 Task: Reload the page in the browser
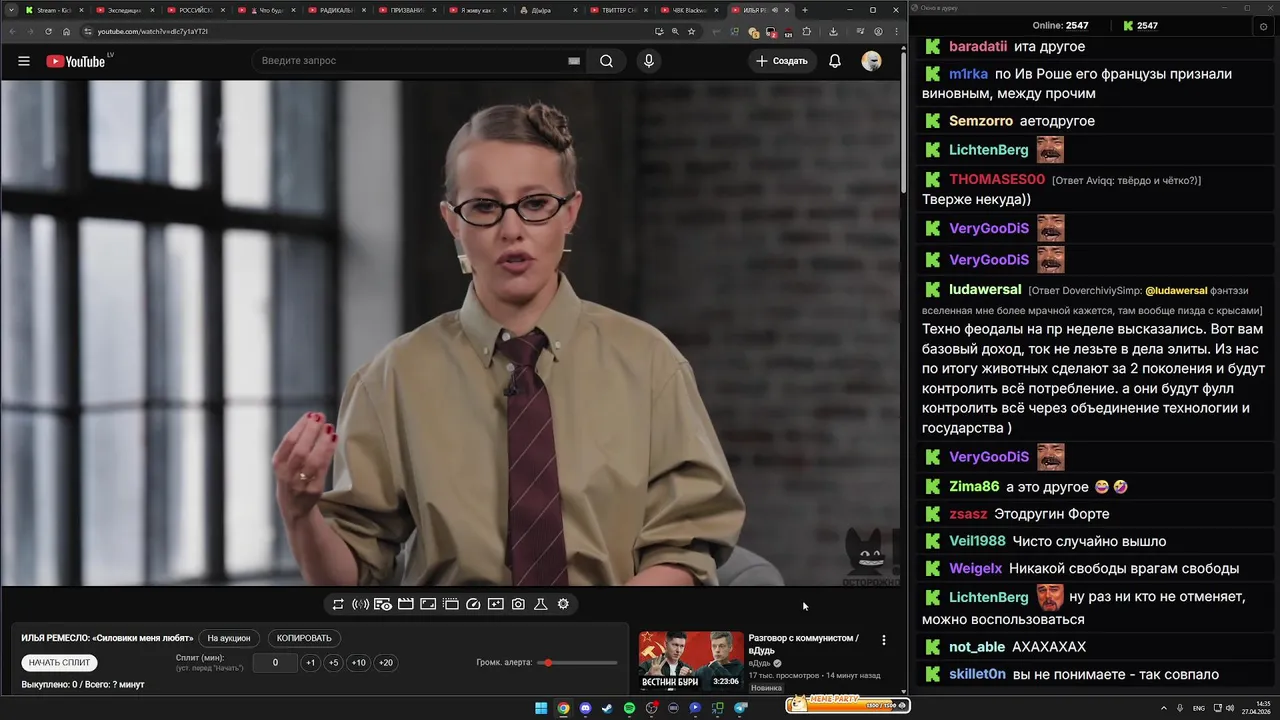pyautogui.click(x=48, y=31)
